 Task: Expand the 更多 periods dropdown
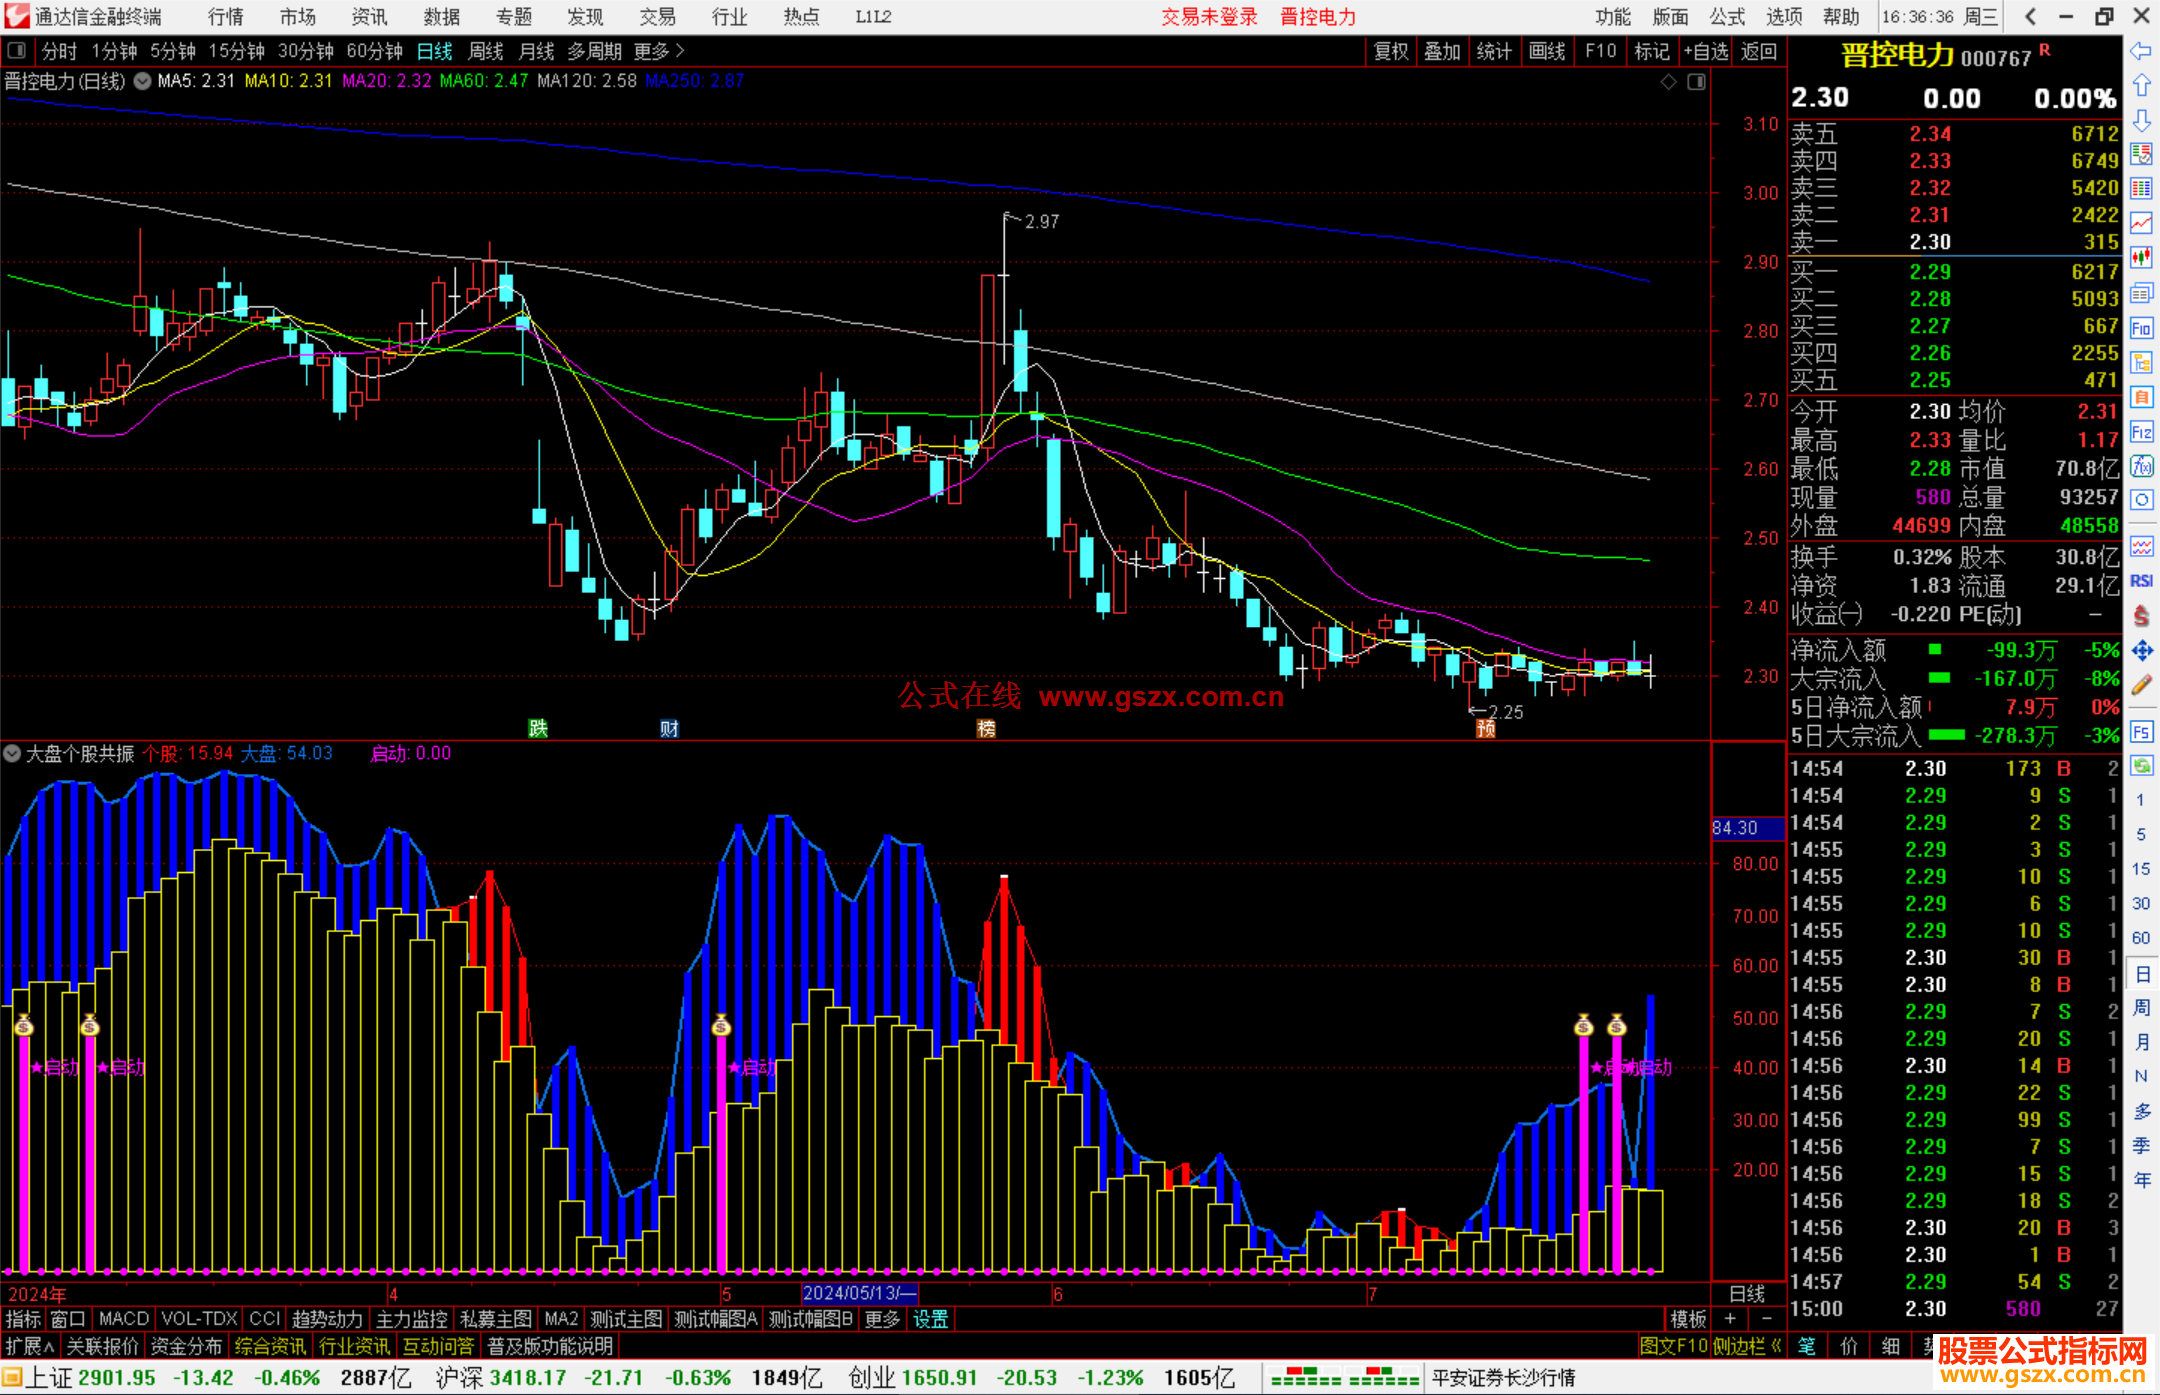[659, 51]
